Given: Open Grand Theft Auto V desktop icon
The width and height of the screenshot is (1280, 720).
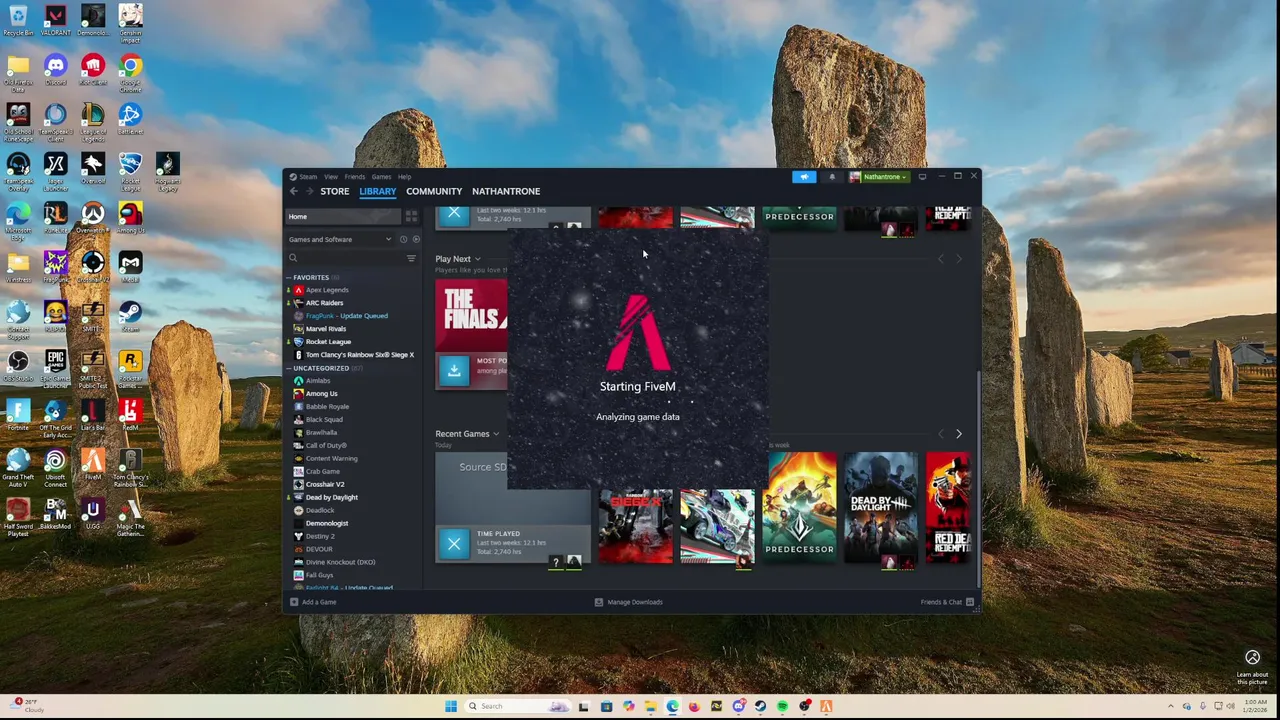Looking at the screenshot, I should (18, 464).
